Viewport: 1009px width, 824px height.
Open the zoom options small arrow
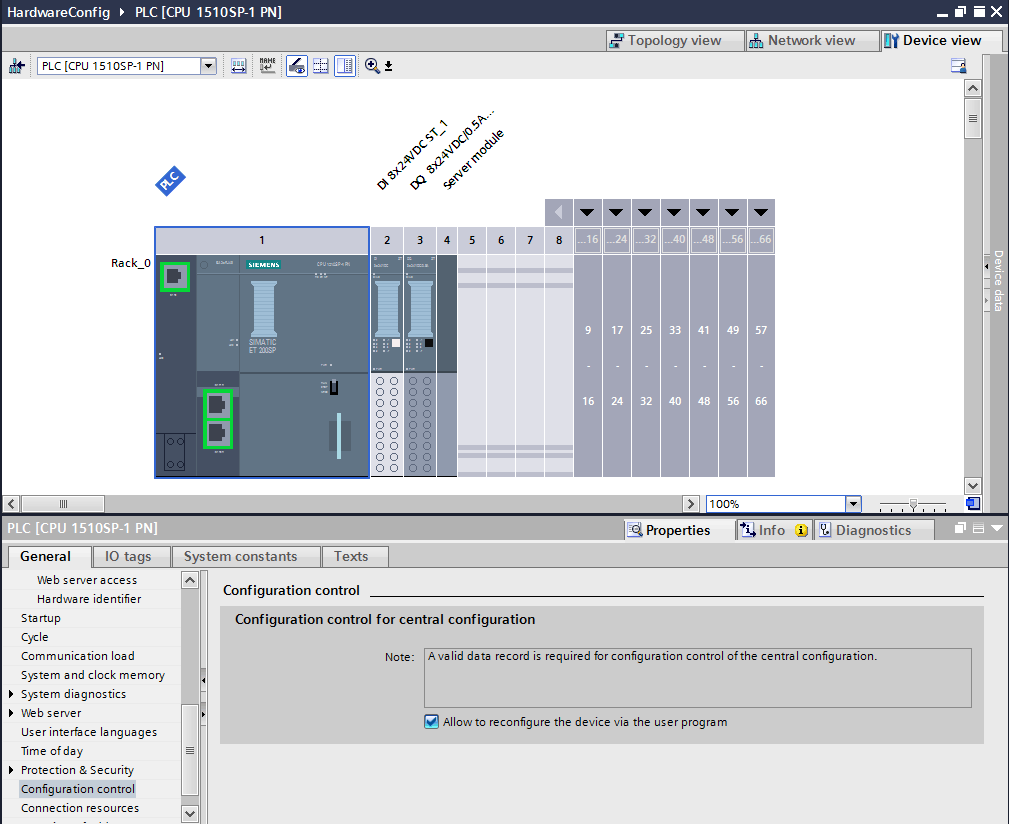(389, 66)
